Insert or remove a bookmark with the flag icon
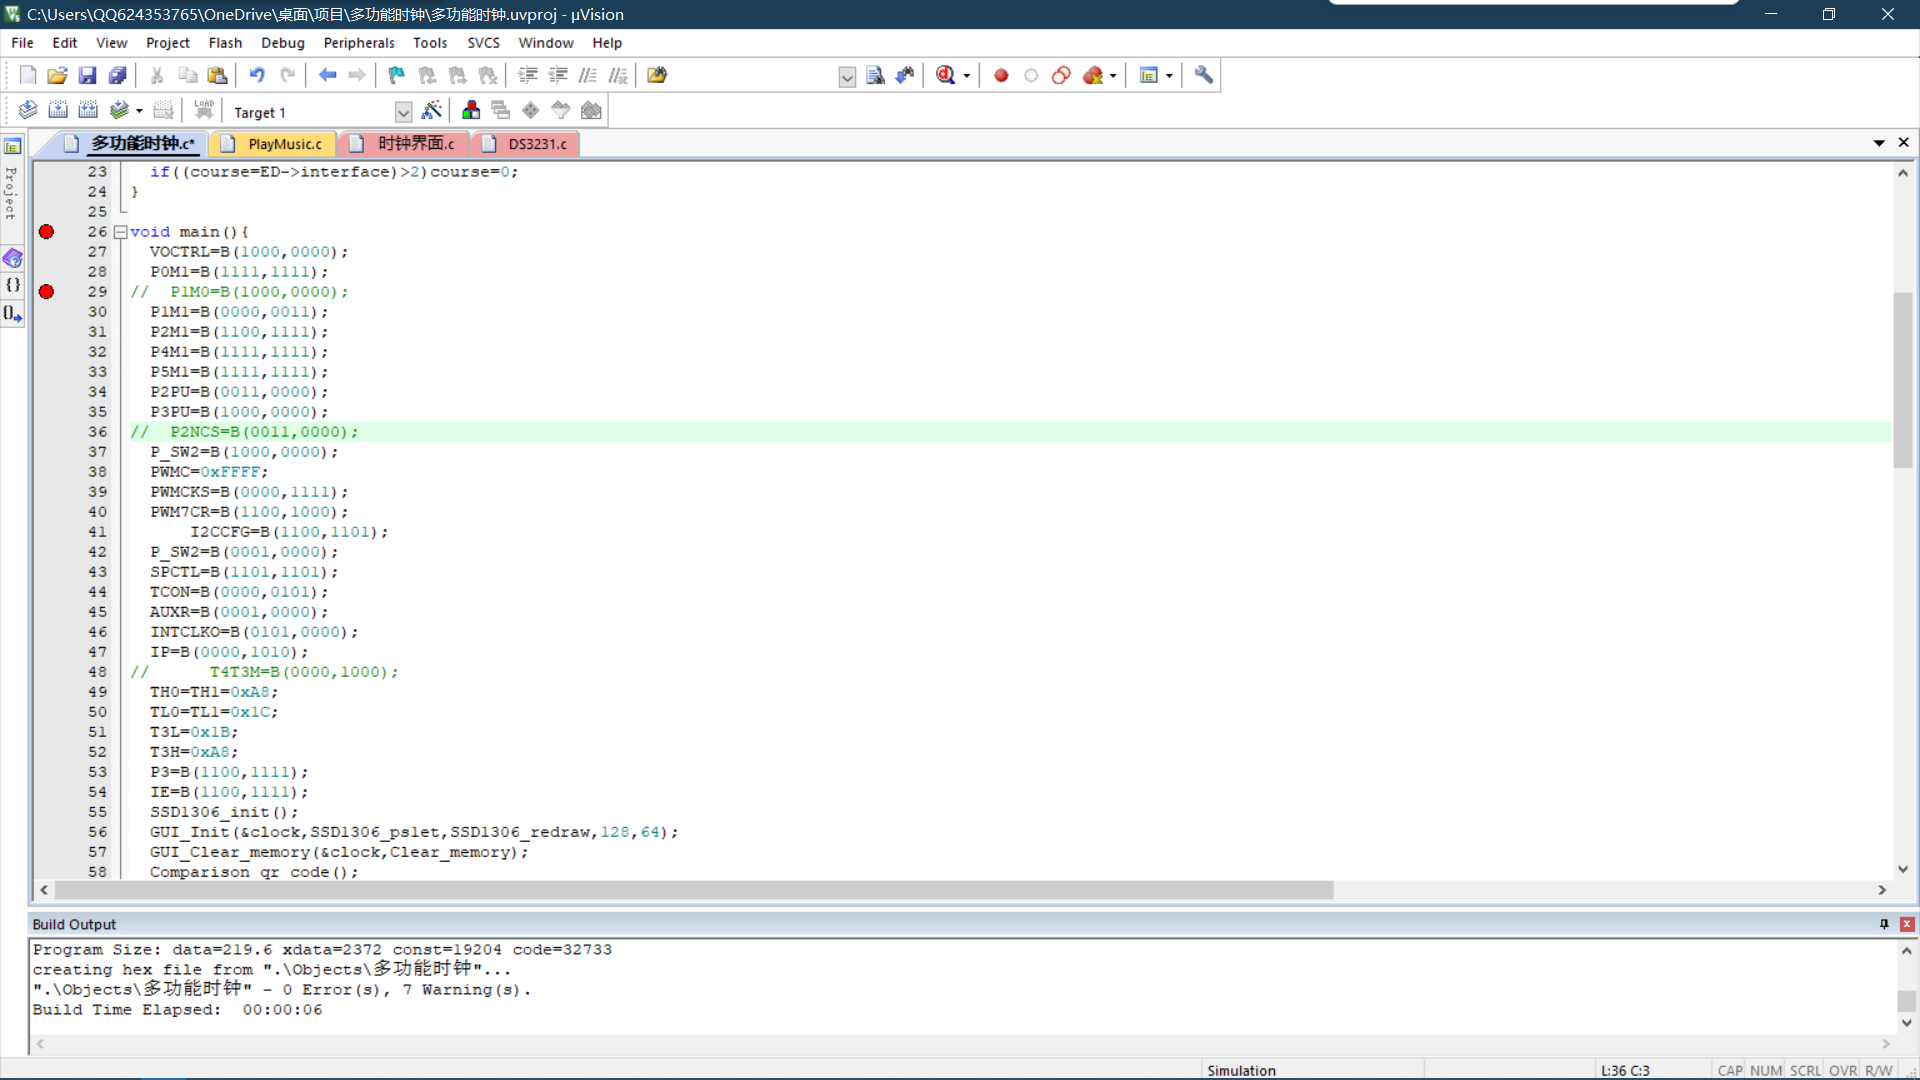This screenshot has height=1080, width=1920. click(397, 75)
